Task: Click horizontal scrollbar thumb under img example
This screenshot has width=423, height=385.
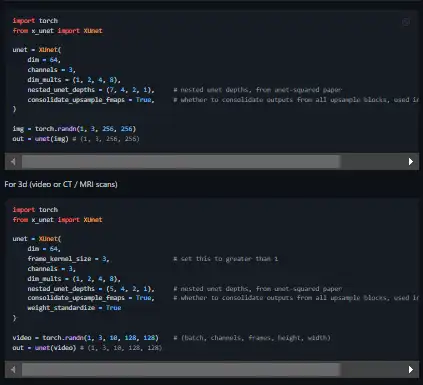Action: point(181,162)
